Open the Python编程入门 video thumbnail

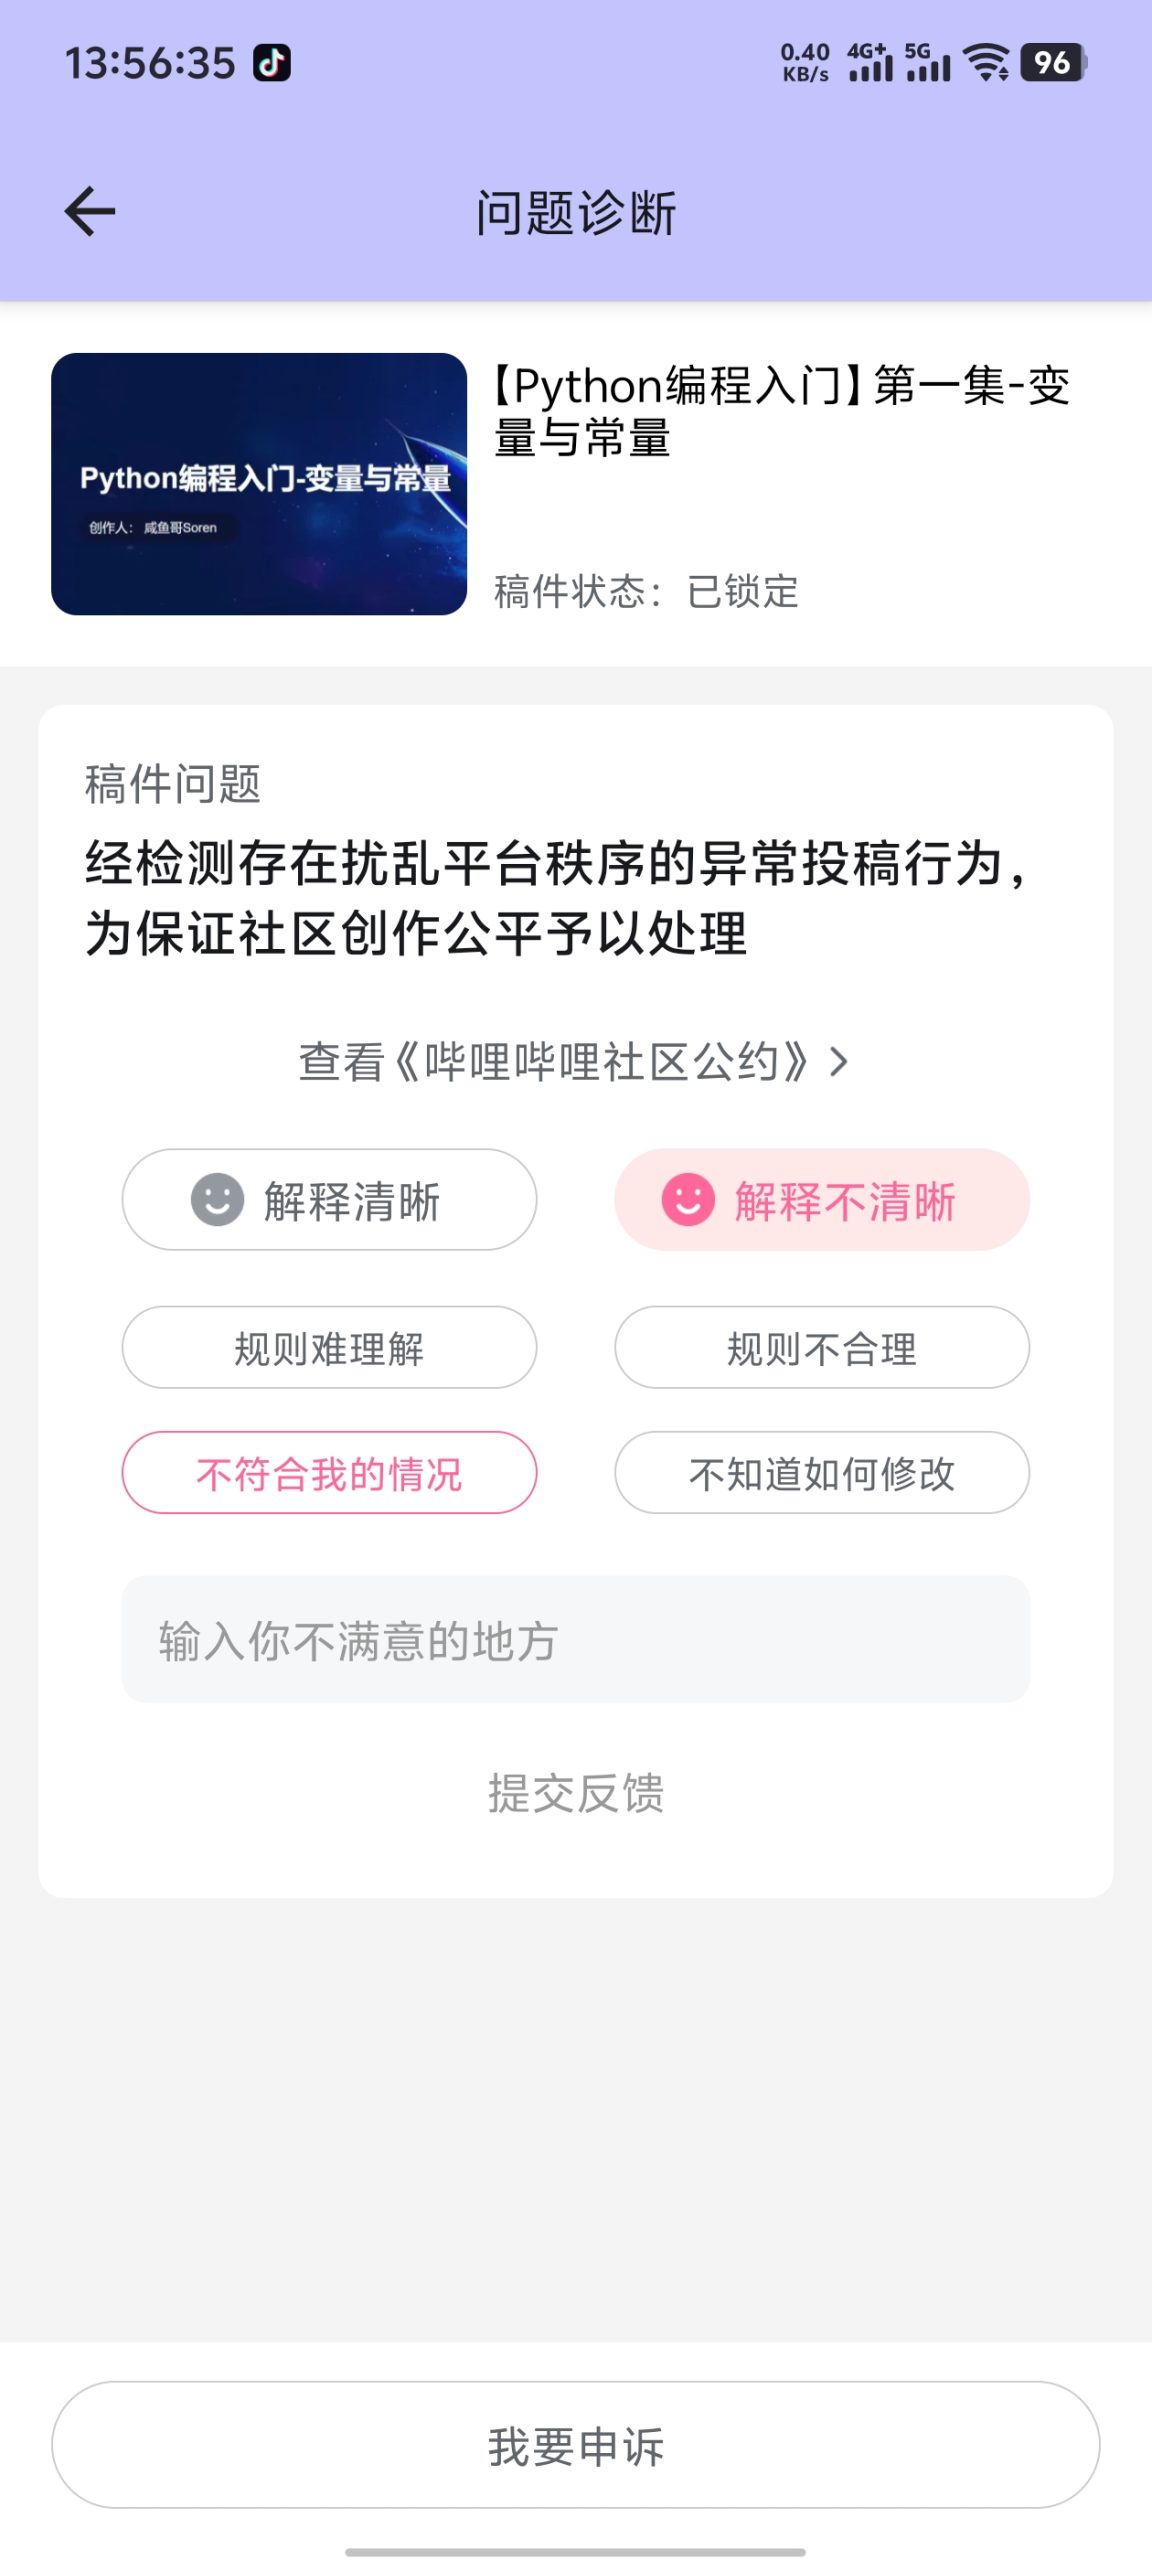(x=259, y=484)
